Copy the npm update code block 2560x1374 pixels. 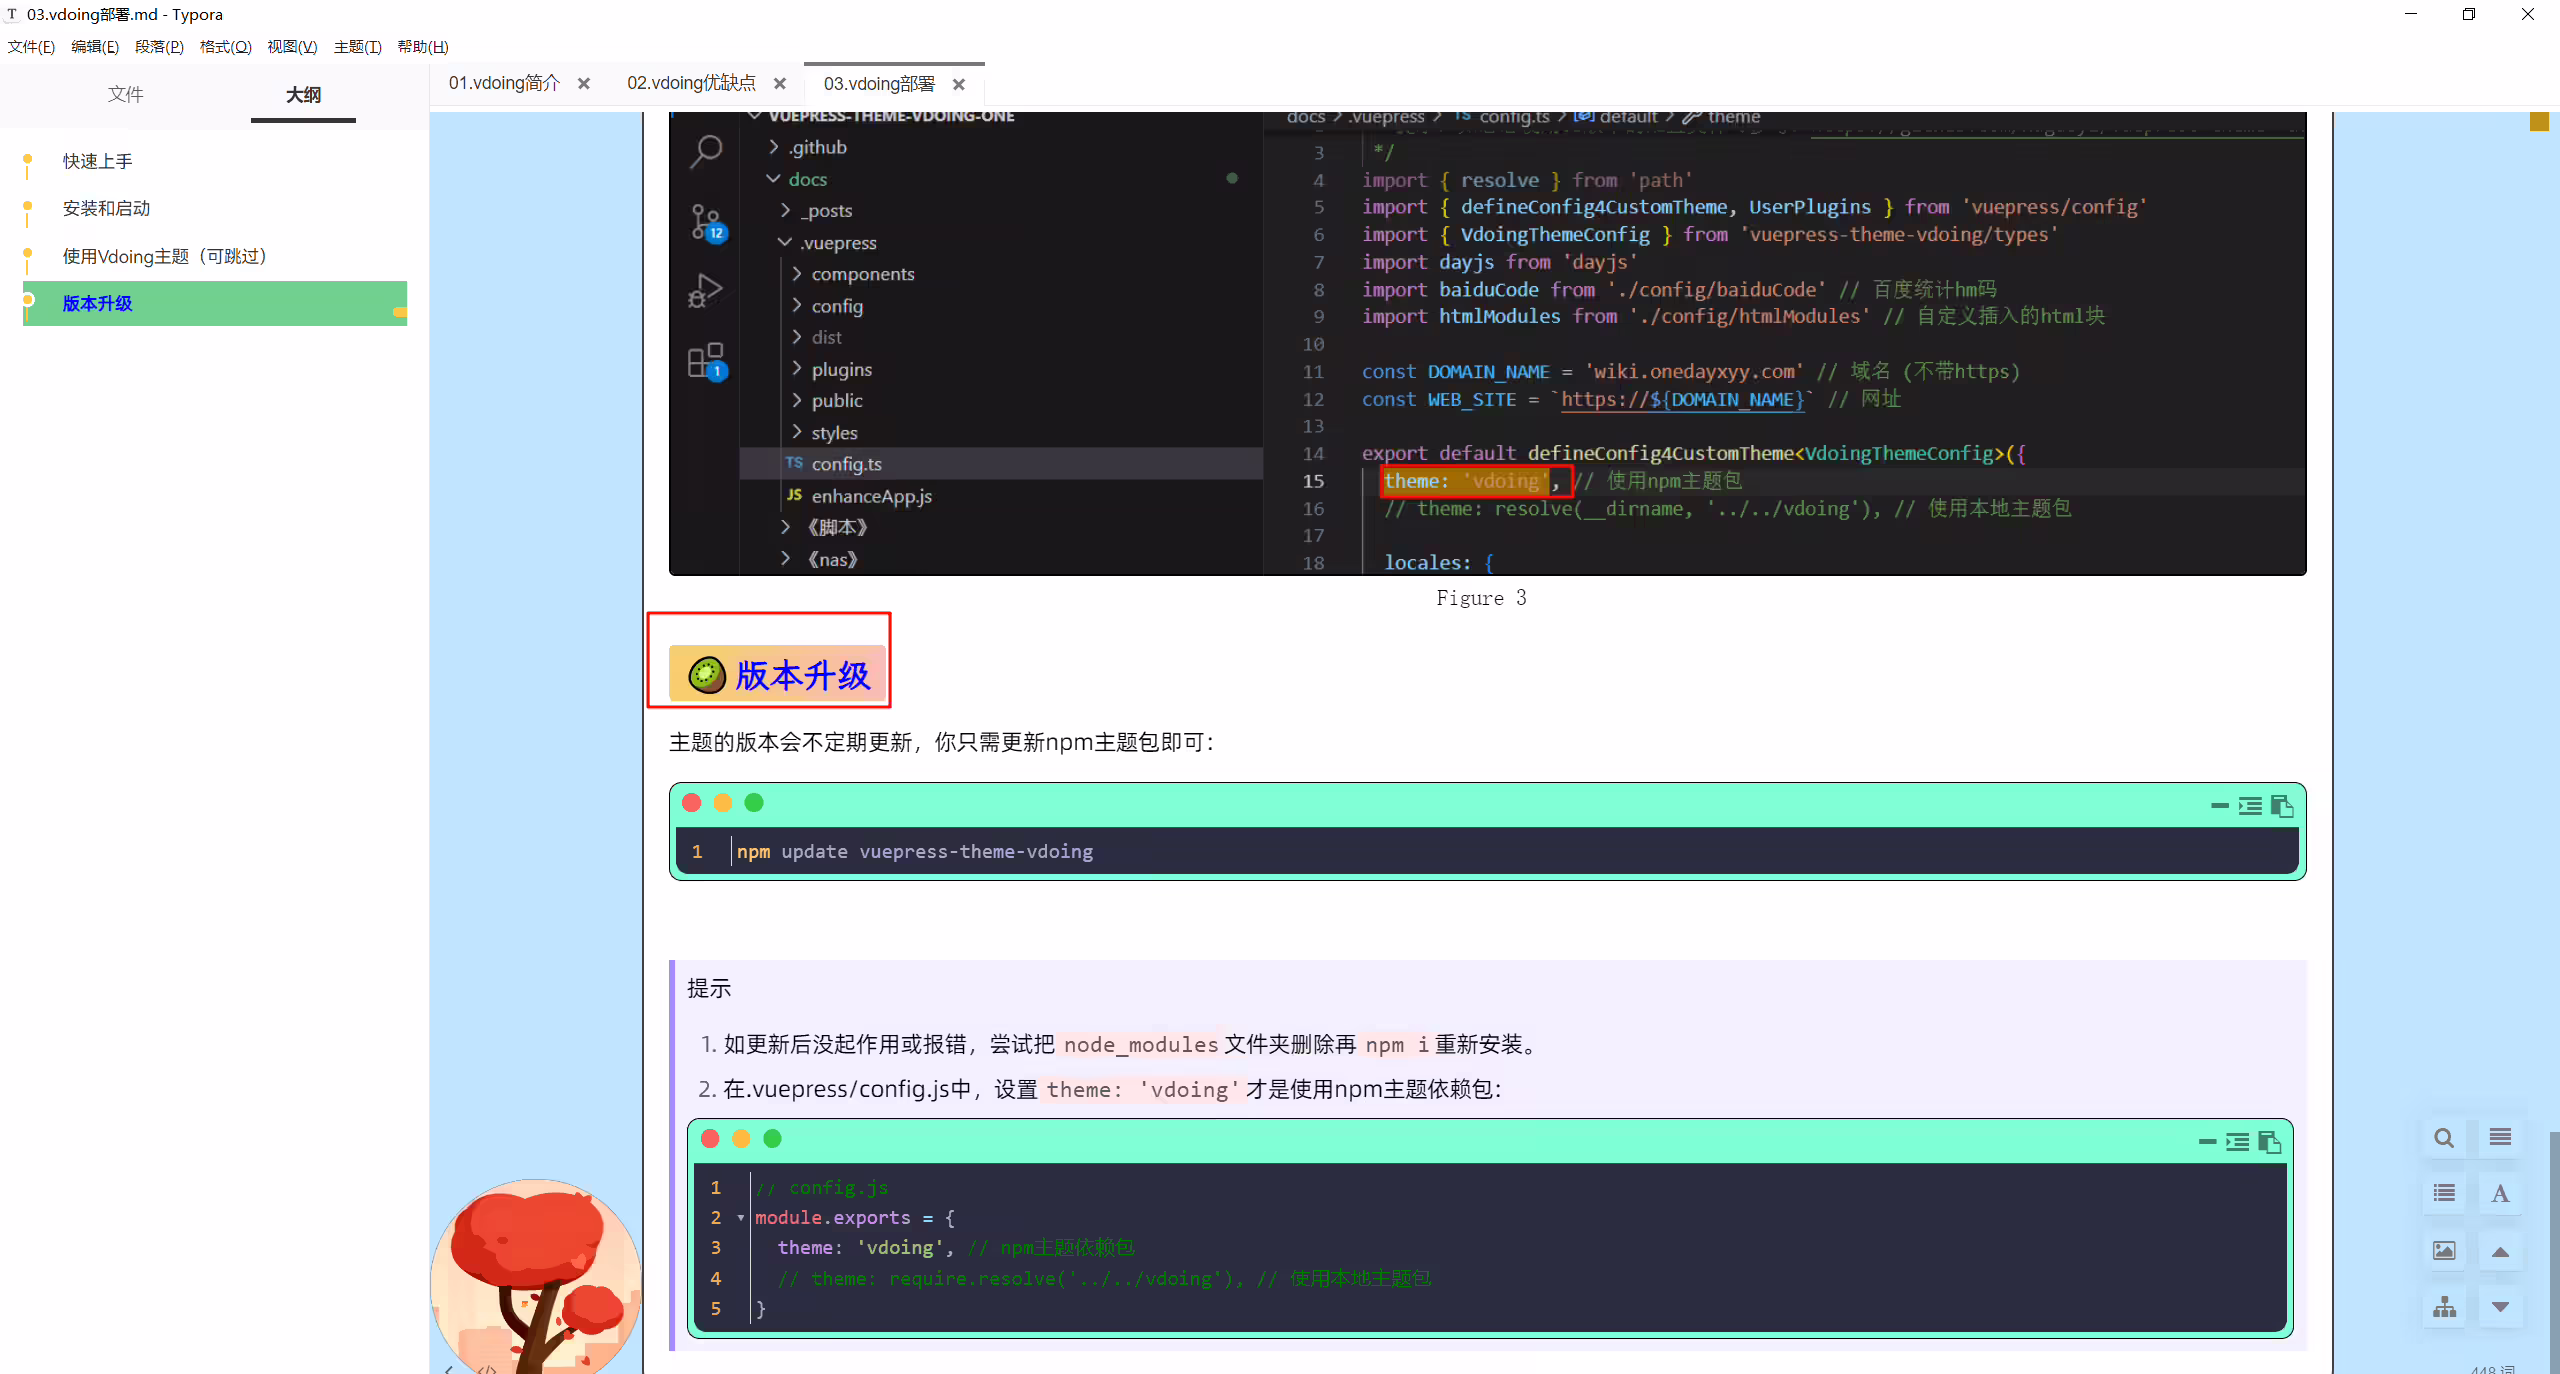[x=2282, y=806]
